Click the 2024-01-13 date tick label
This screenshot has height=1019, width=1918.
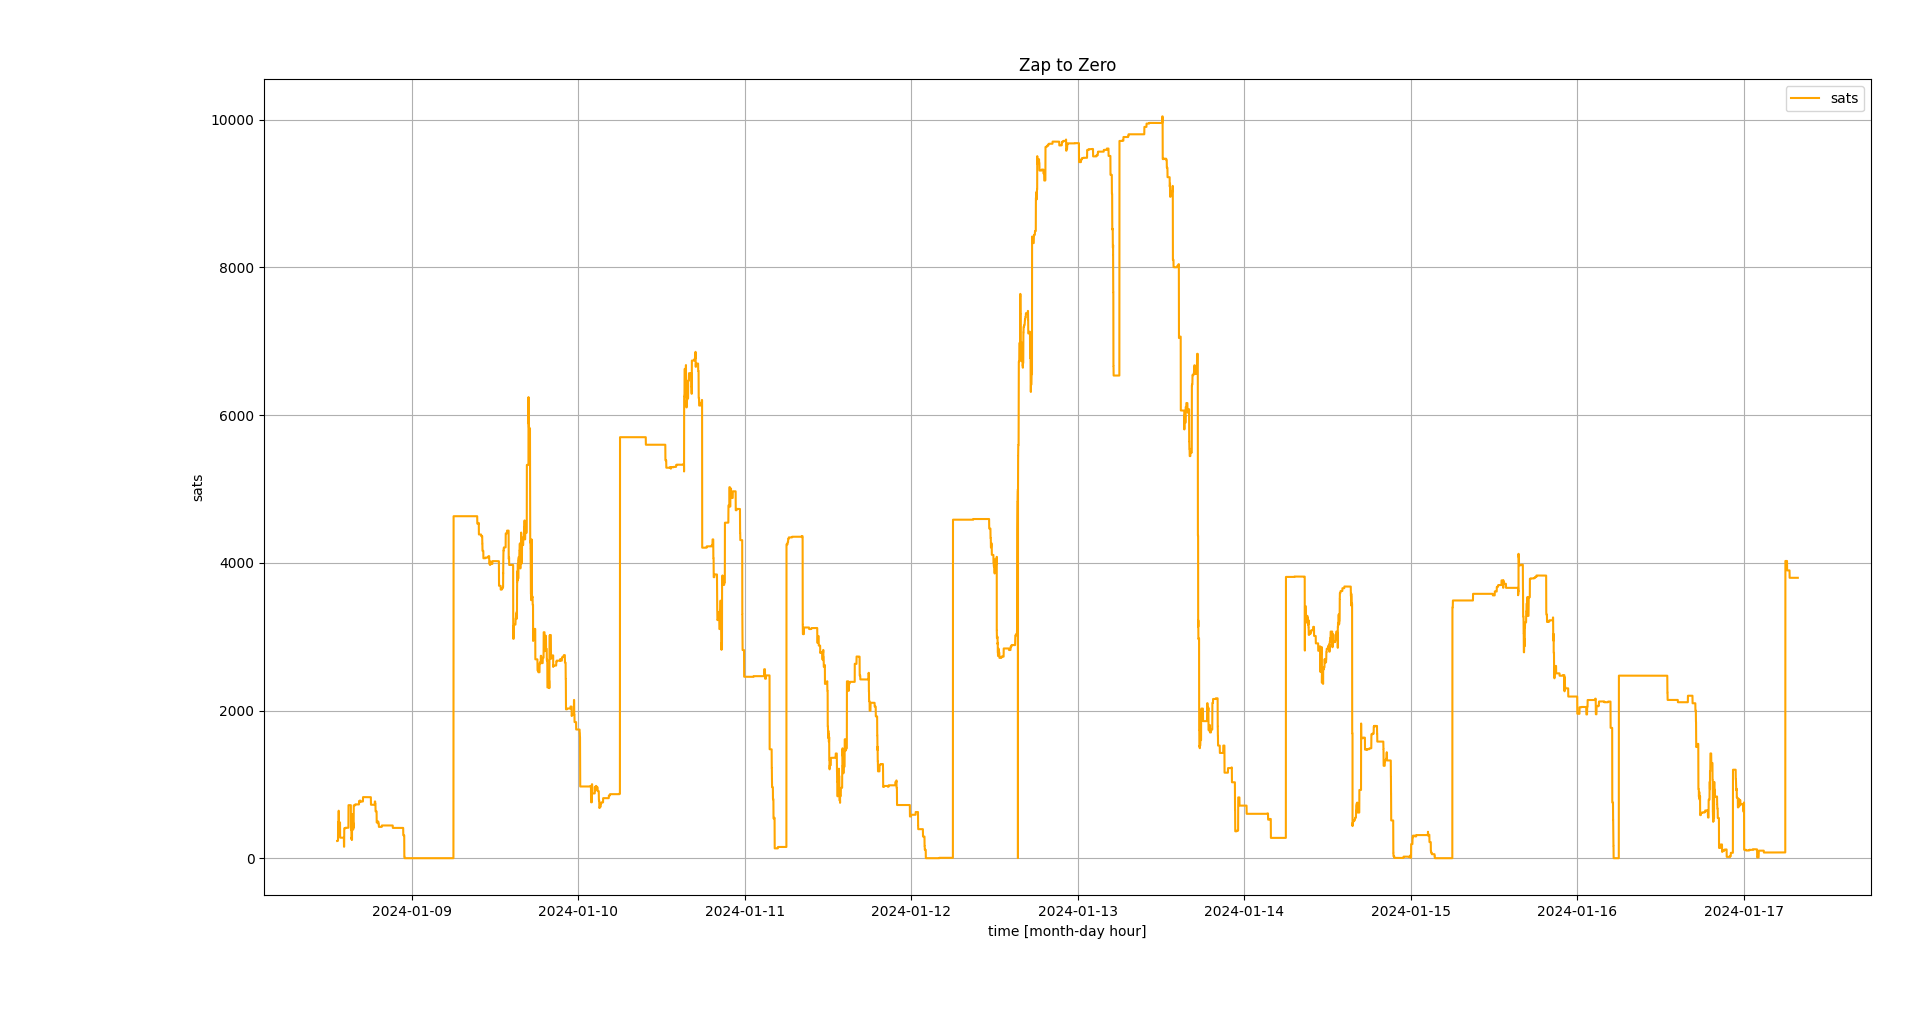1078,911
